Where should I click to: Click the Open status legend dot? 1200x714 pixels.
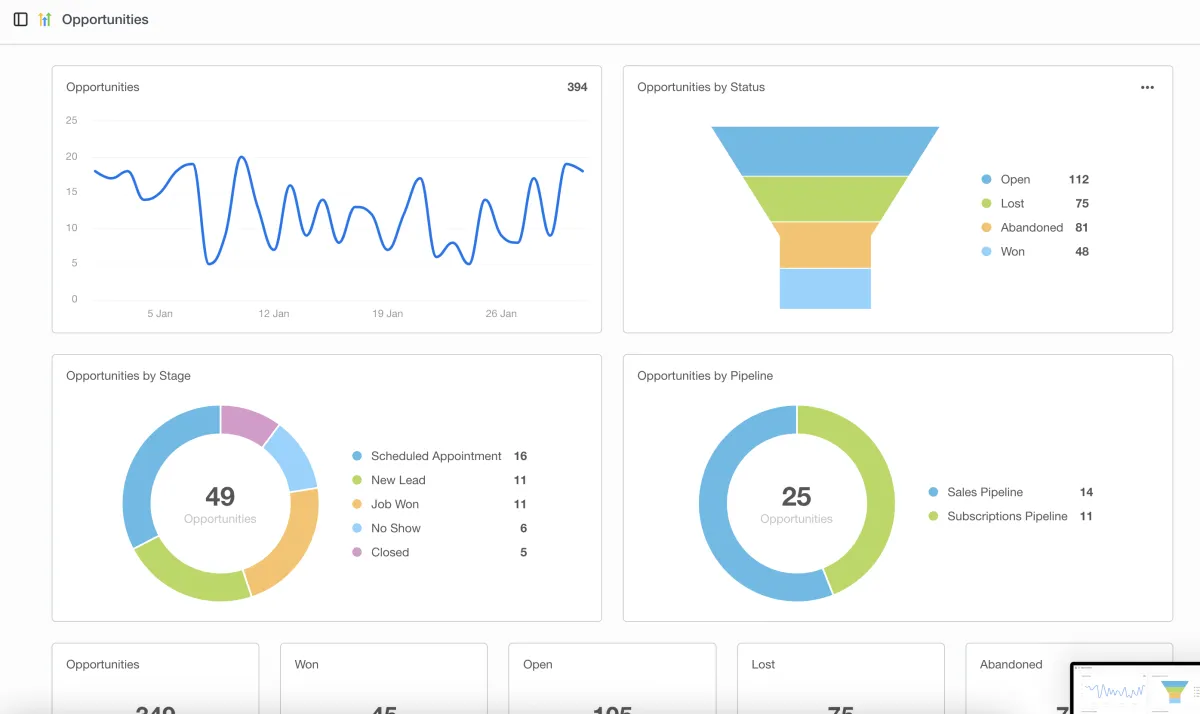point(986,180)
